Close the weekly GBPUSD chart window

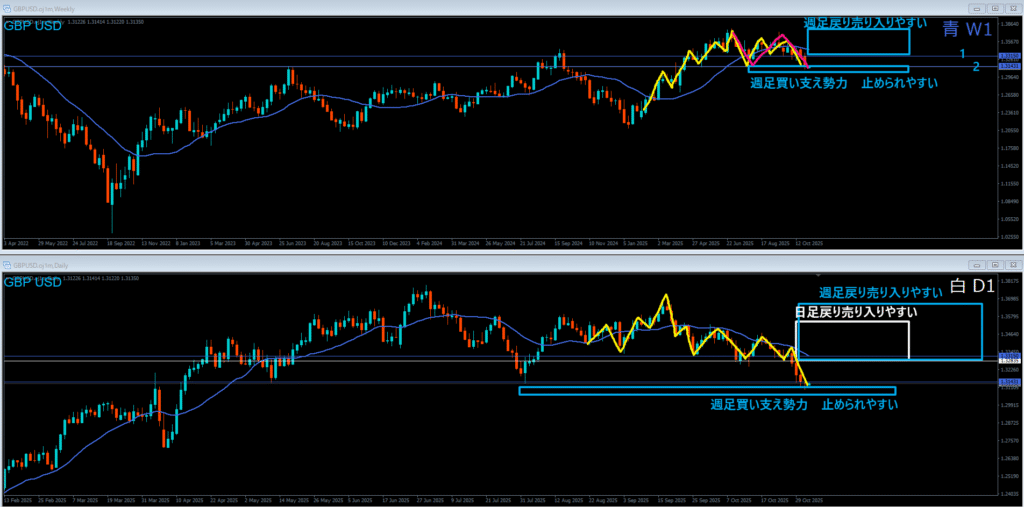(1011, 9)
